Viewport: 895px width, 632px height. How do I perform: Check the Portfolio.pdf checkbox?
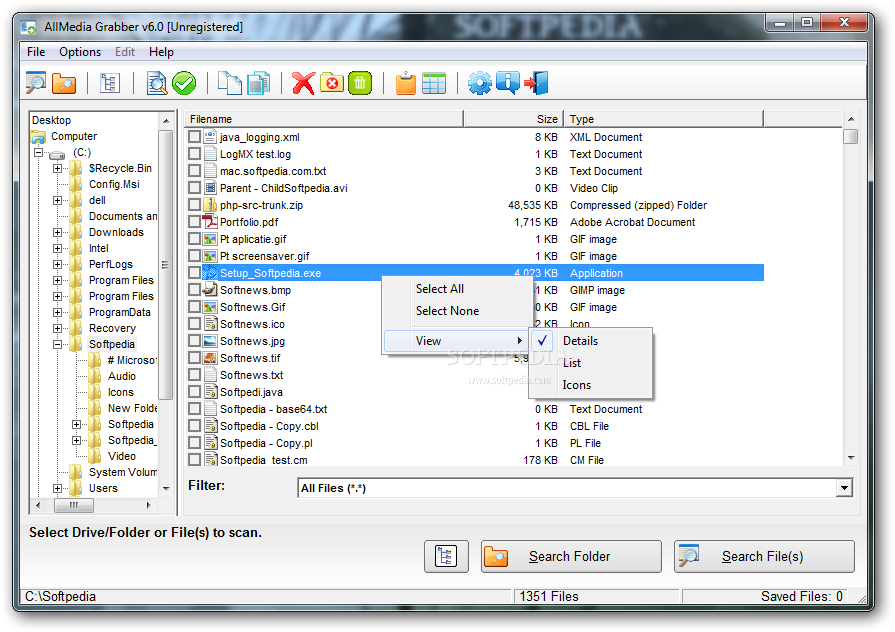(195, 222)
